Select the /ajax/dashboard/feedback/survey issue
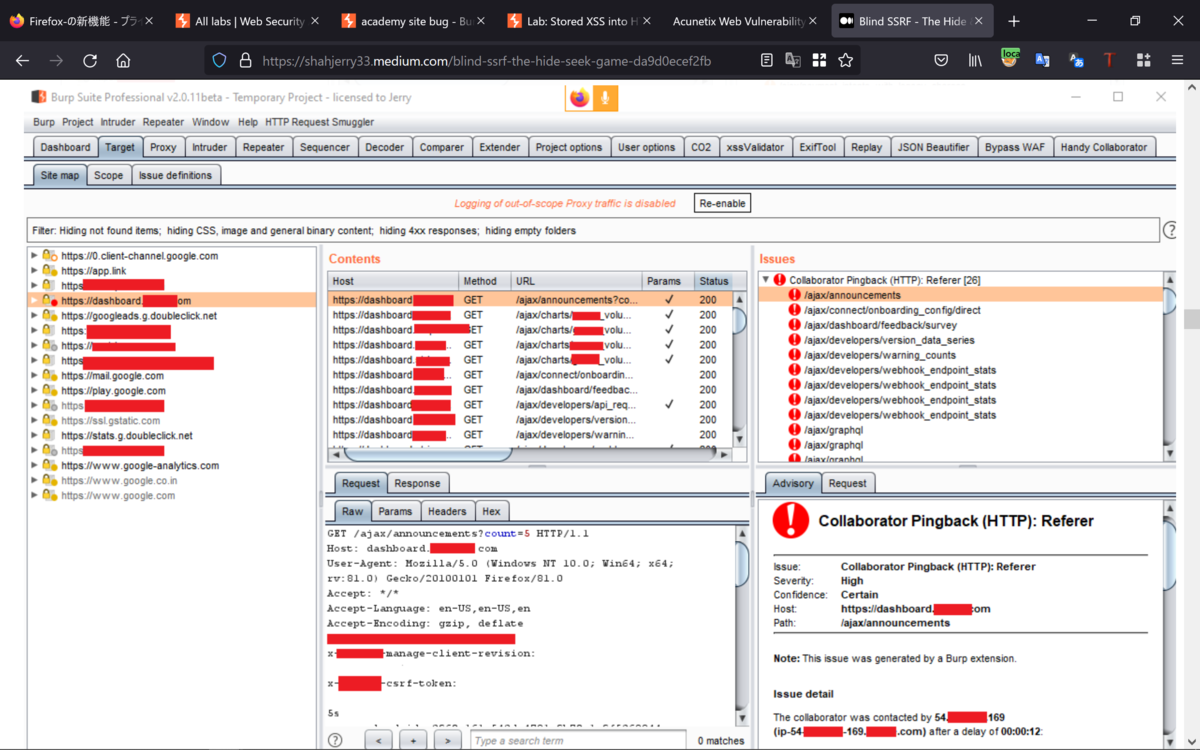The height and width of the screenshot is (750, 1200). point(880,325)
